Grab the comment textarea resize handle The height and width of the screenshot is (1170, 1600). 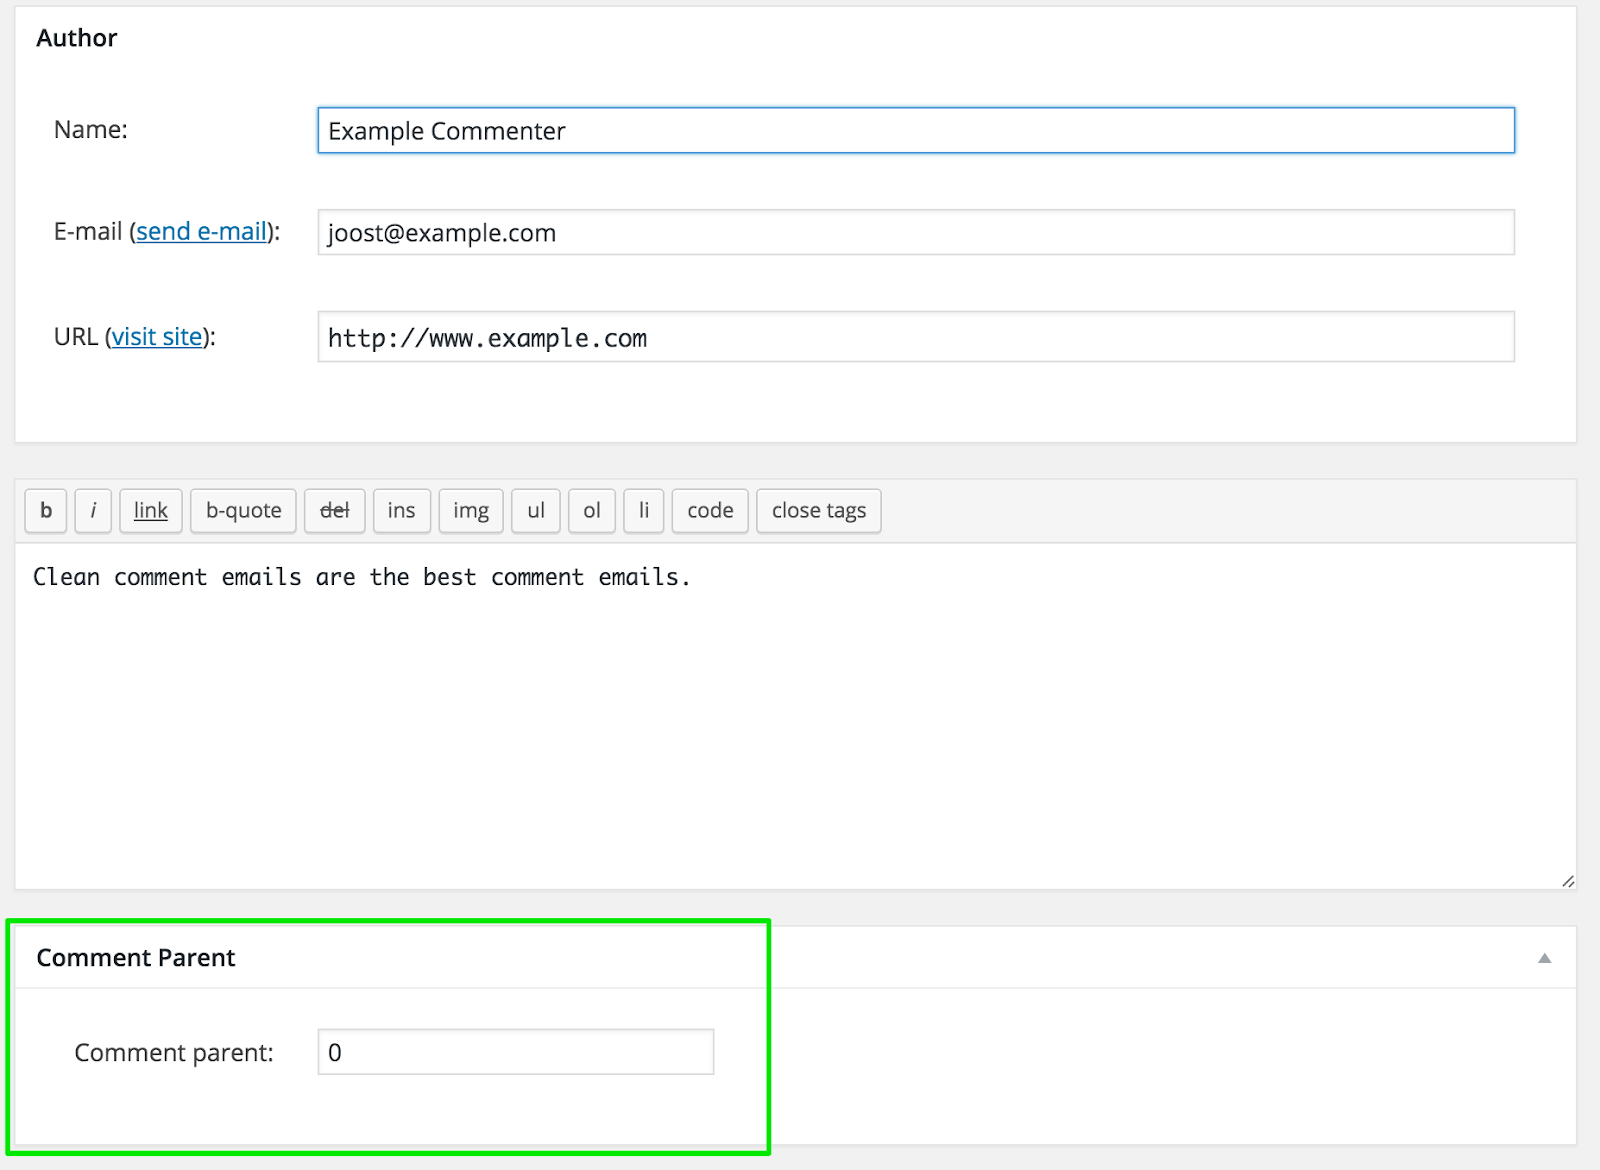click(x=1568, y=881)
